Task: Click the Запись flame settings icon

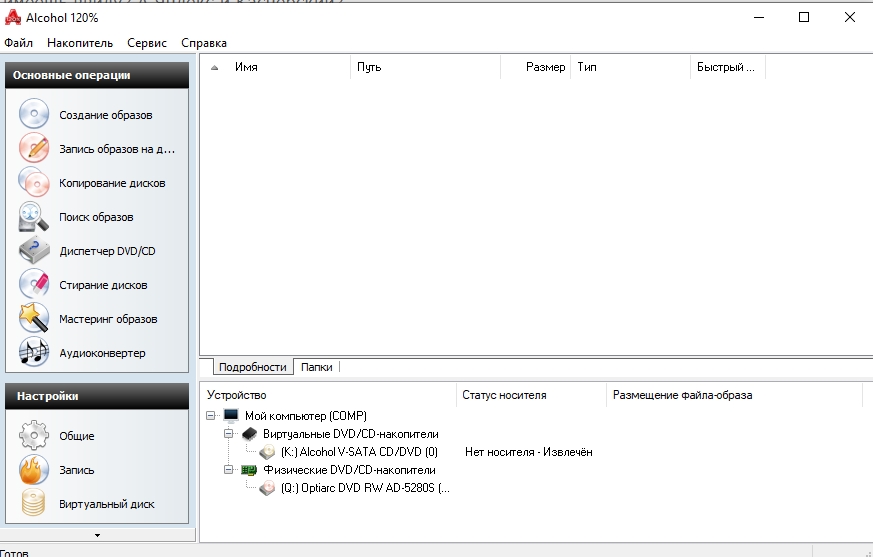Action: [34, 469]
